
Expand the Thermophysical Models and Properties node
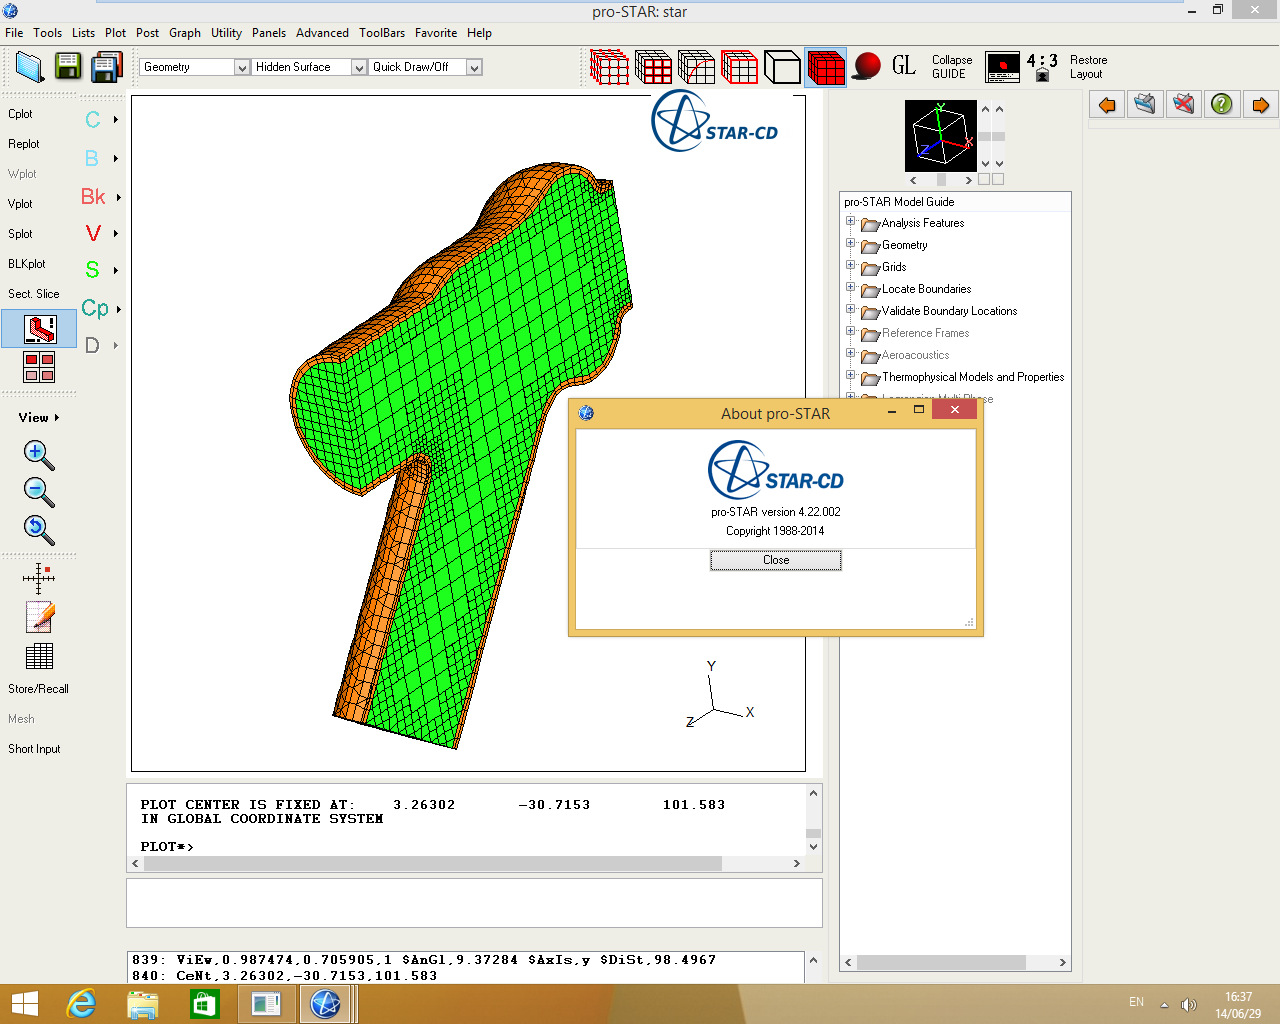pyautogui.click(x=850, y=375)
